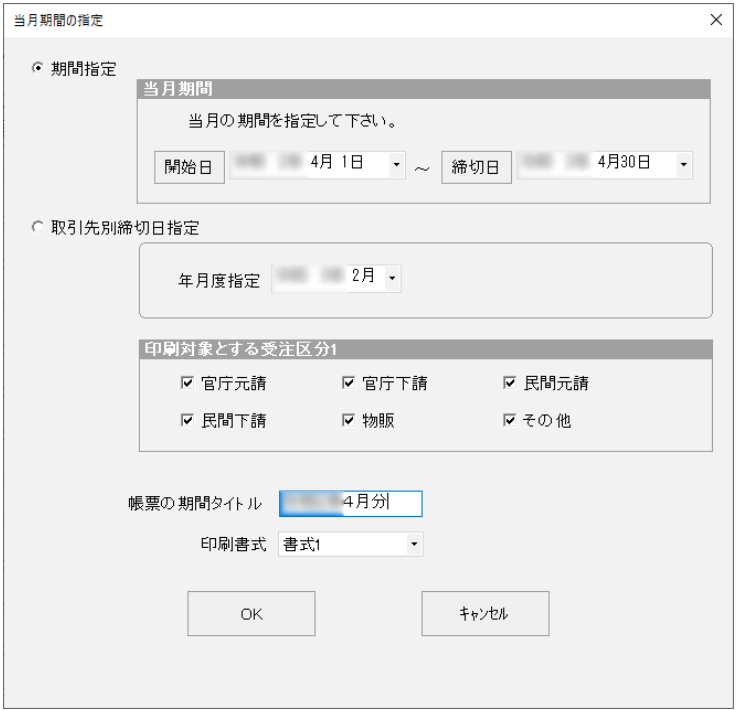Toggle the 官庁元請 checkbox
This screenshot has width=736, height=710.
point(186,383)
